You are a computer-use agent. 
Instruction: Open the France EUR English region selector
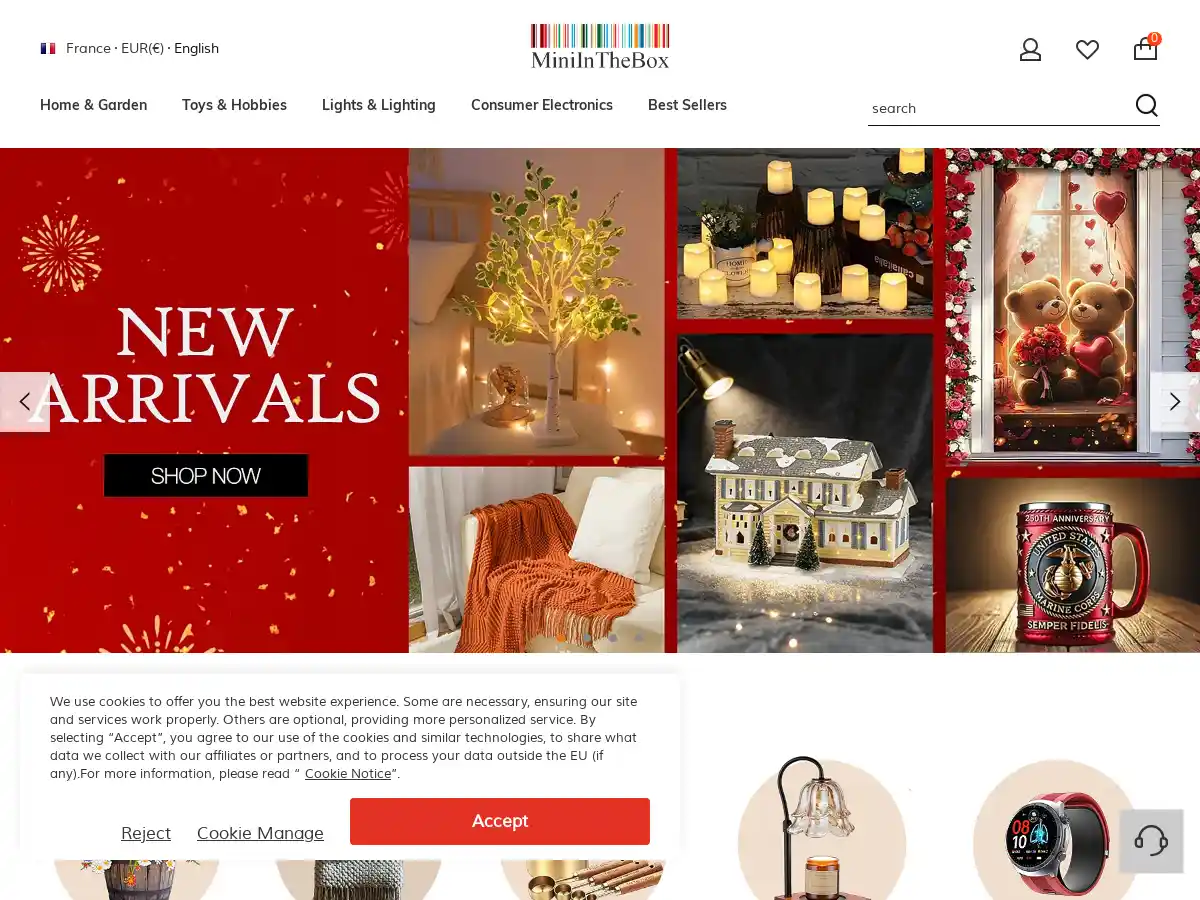pos(130,48)
